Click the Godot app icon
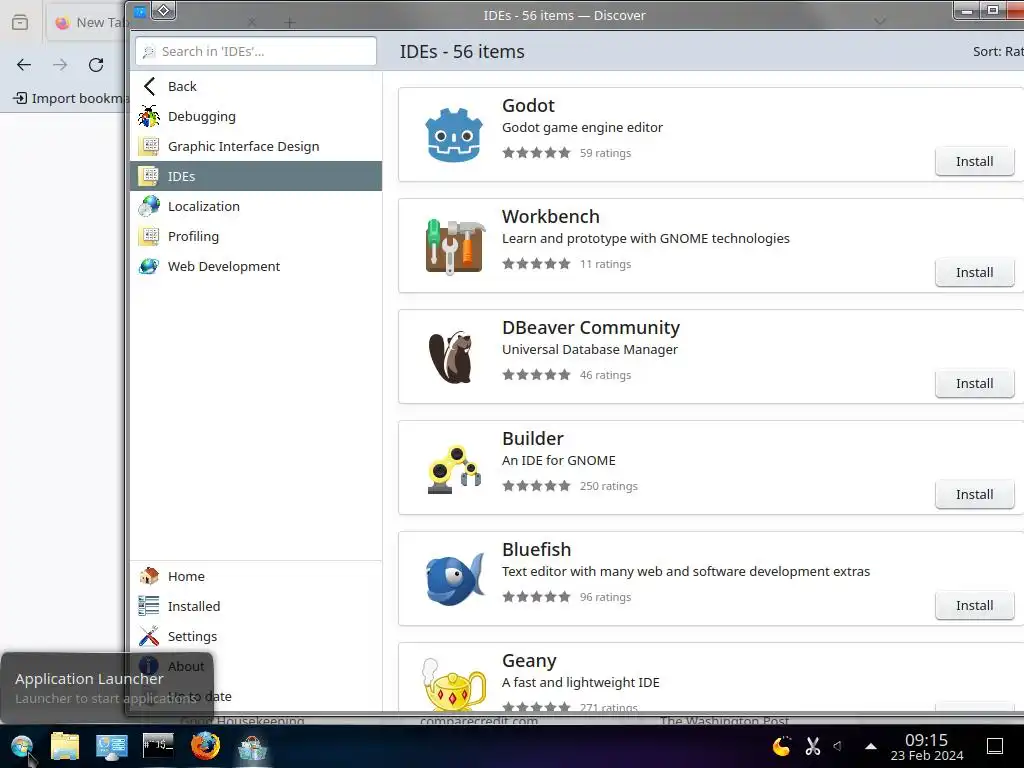 (x=454, y=135)
